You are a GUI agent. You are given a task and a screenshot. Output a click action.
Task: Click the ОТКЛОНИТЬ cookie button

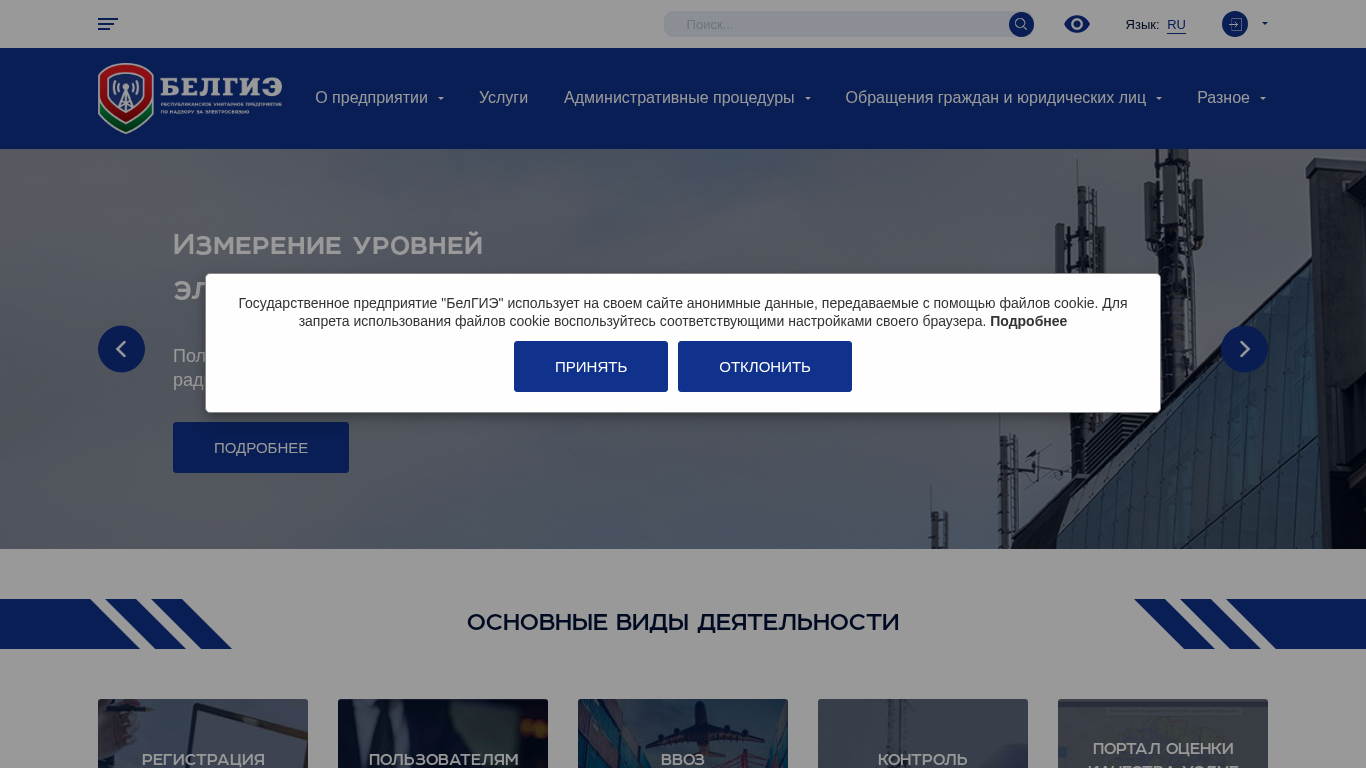click(765, 367)
